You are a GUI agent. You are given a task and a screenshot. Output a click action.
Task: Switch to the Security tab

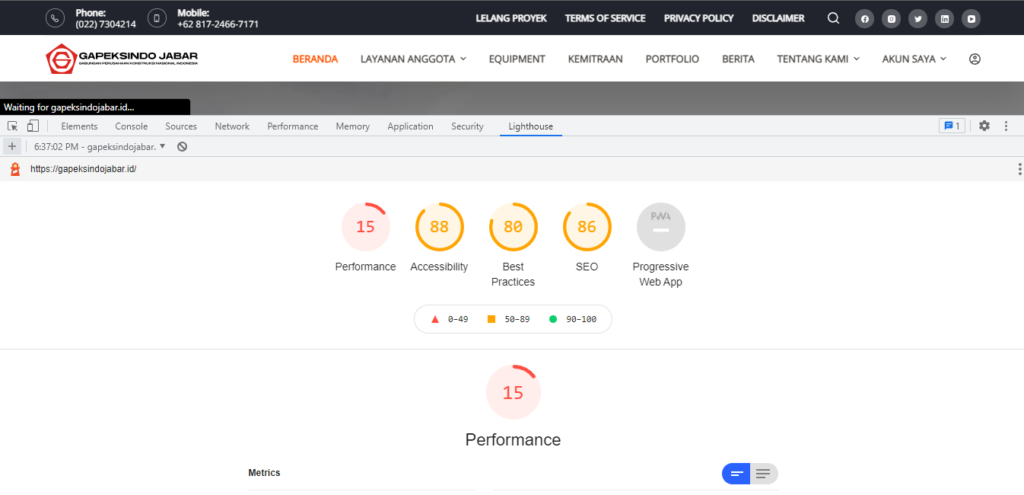(467, 127)
